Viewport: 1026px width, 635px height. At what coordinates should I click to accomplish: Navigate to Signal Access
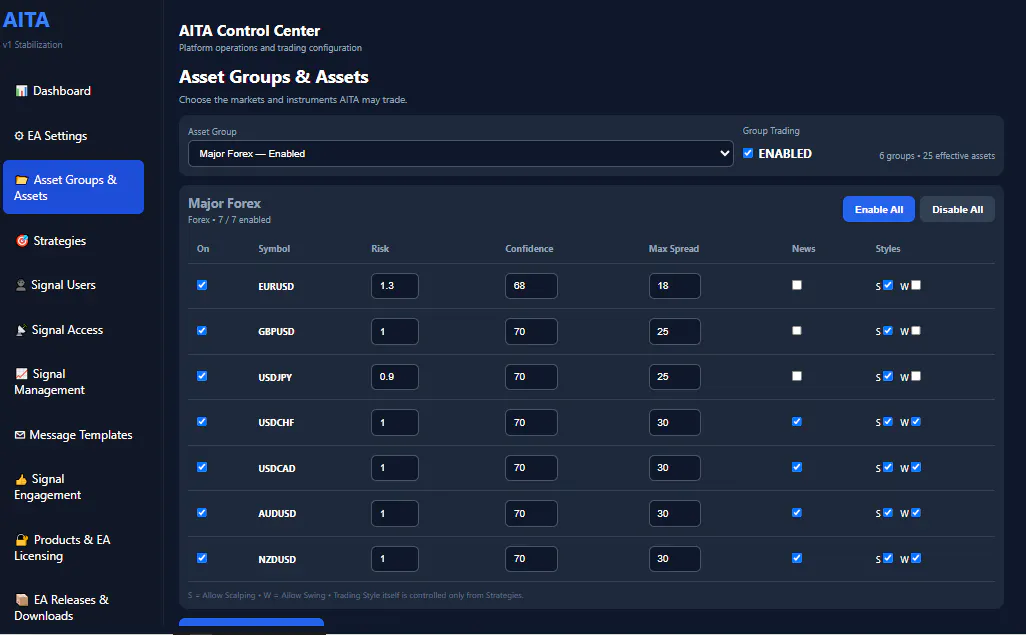tap(73, 331)
